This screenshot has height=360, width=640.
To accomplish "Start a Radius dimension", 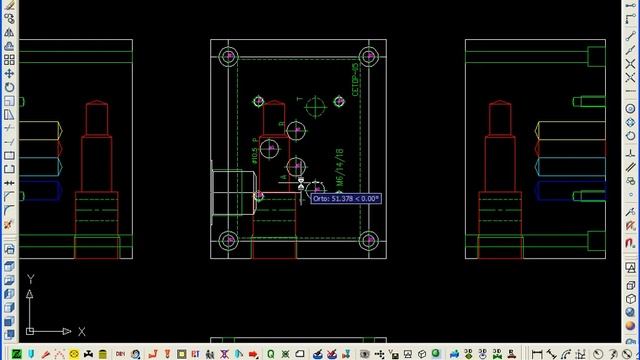I will coord(598,354).
